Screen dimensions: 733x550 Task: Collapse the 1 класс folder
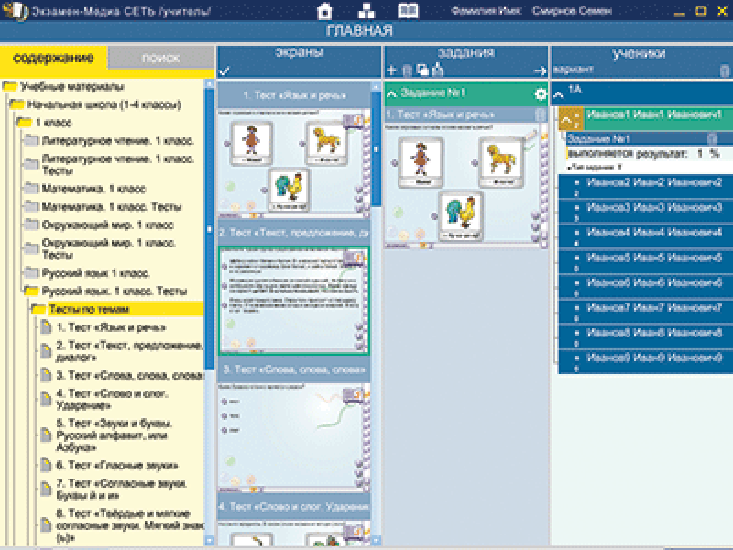tap(24, 122)
